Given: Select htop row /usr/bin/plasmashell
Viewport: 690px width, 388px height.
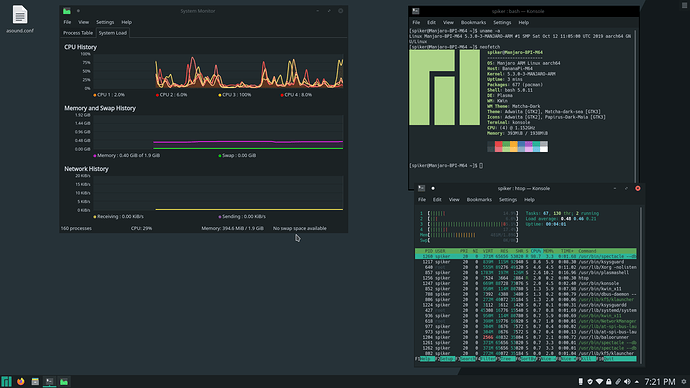Looking at the screenshot, I should tap(526, 273).
